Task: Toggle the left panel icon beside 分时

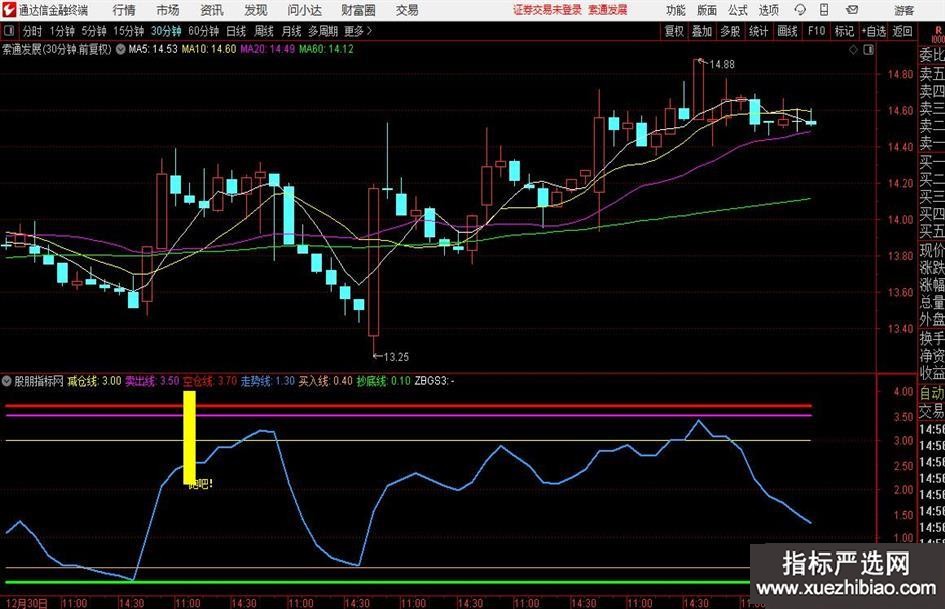Action: pyautogui.click(x=8, y=31)
